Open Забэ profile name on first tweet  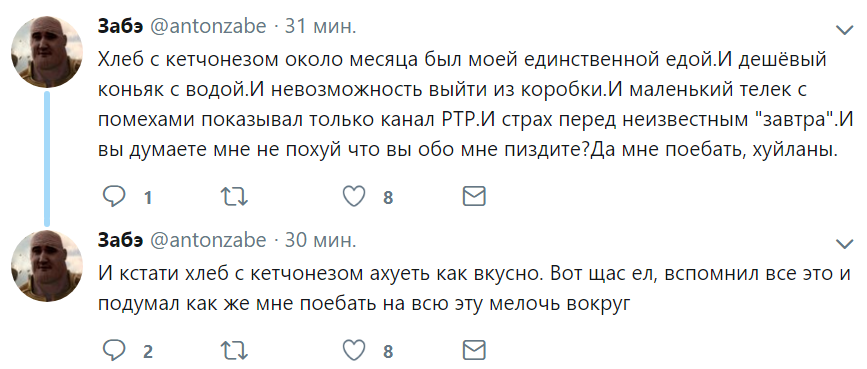pyautogui.click(x=121, y=26)
